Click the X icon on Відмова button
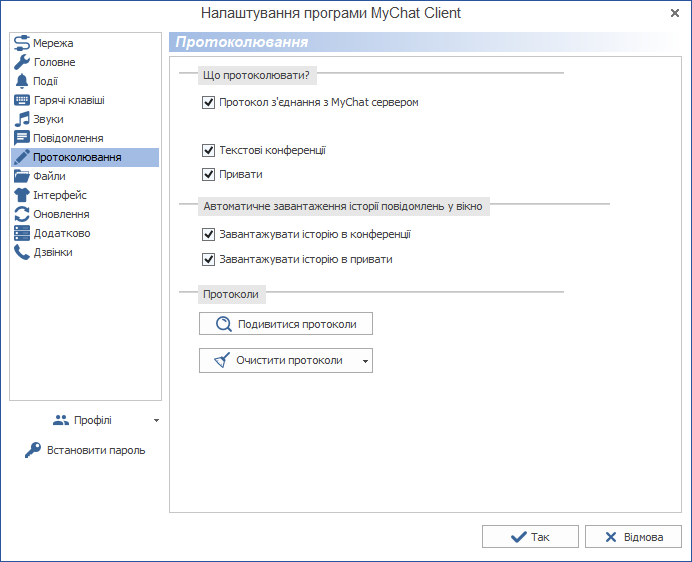 [x=611, y=537]
